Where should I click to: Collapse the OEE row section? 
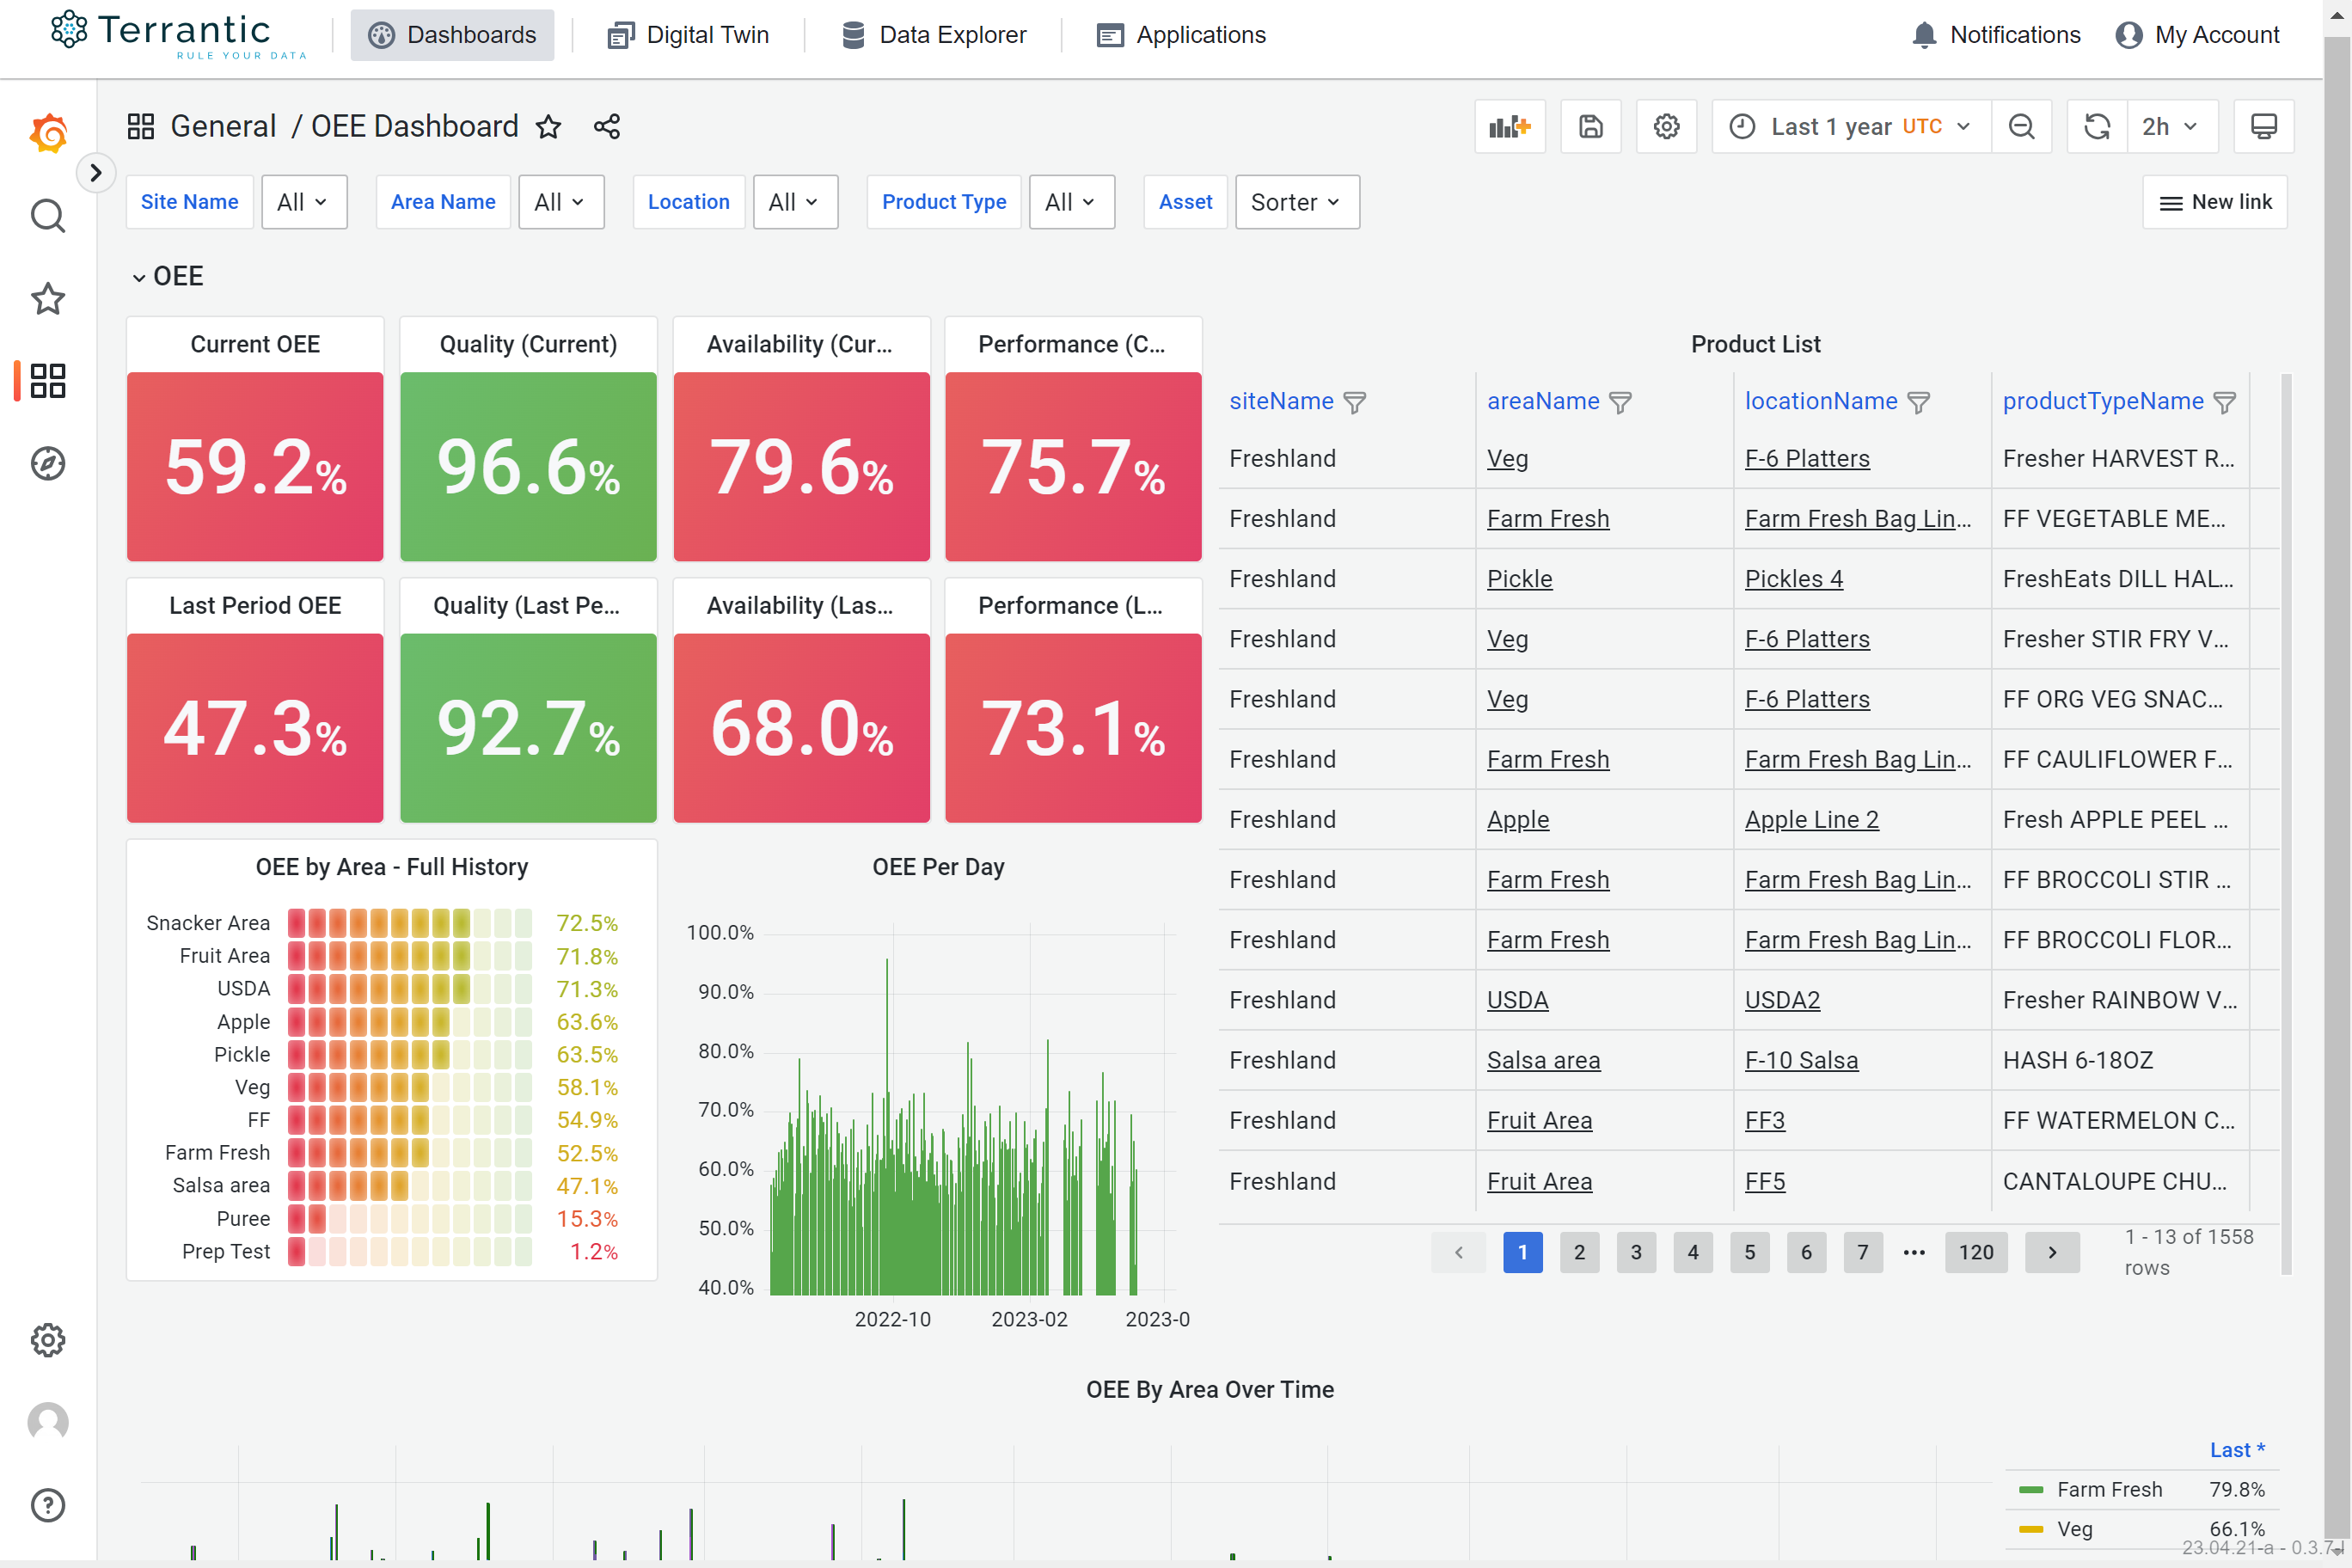(x=167, y=277)
